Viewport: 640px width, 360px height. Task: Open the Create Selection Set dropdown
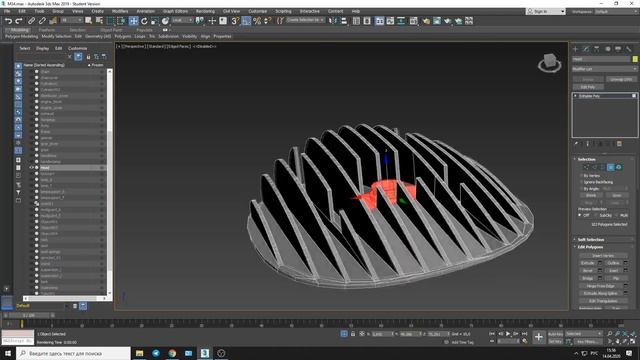305,20
